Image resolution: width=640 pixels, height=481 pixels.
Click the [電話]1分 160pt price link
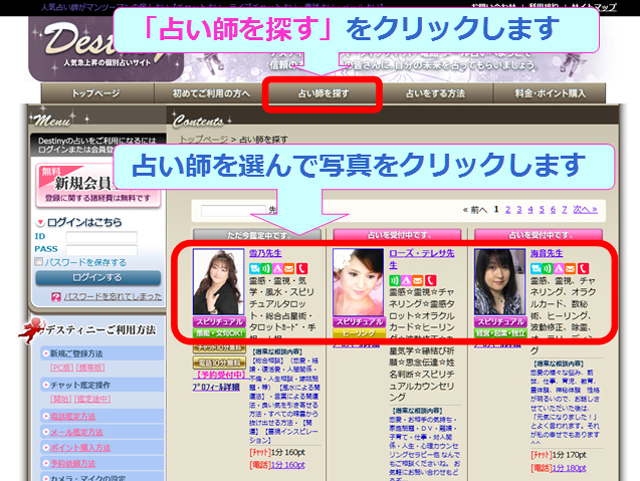(277, 465)
